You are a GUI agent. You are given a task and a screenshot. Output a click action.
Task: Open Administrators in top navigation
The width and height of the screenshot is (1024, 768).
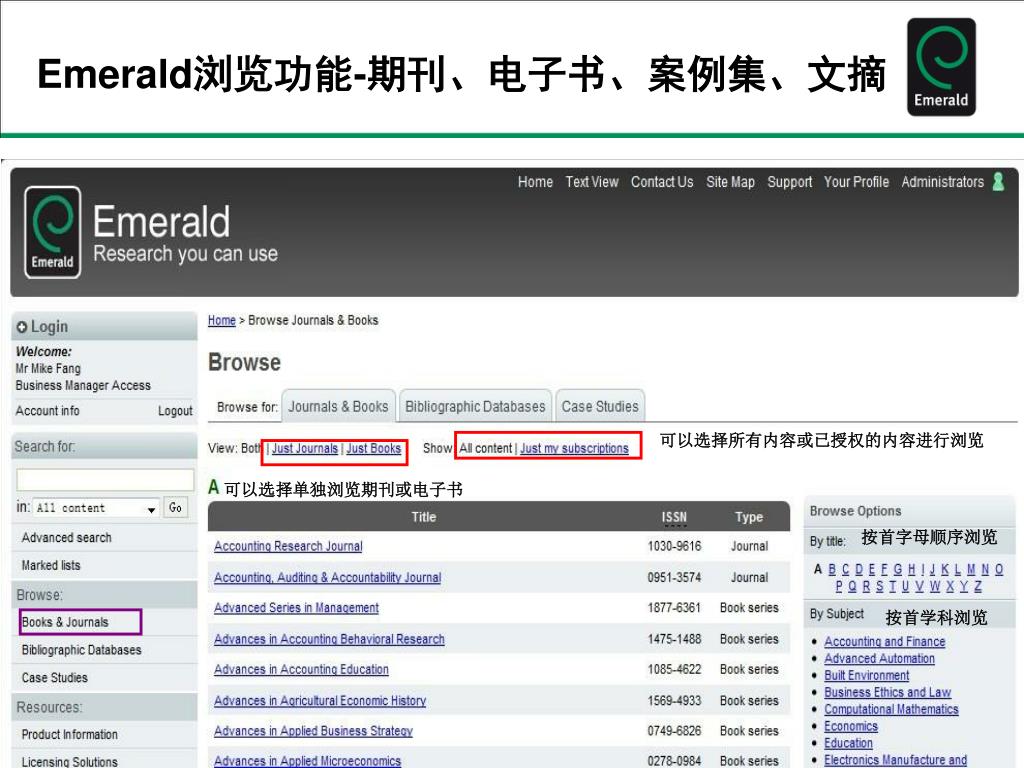pyautogui.click(x=942, y=182)
